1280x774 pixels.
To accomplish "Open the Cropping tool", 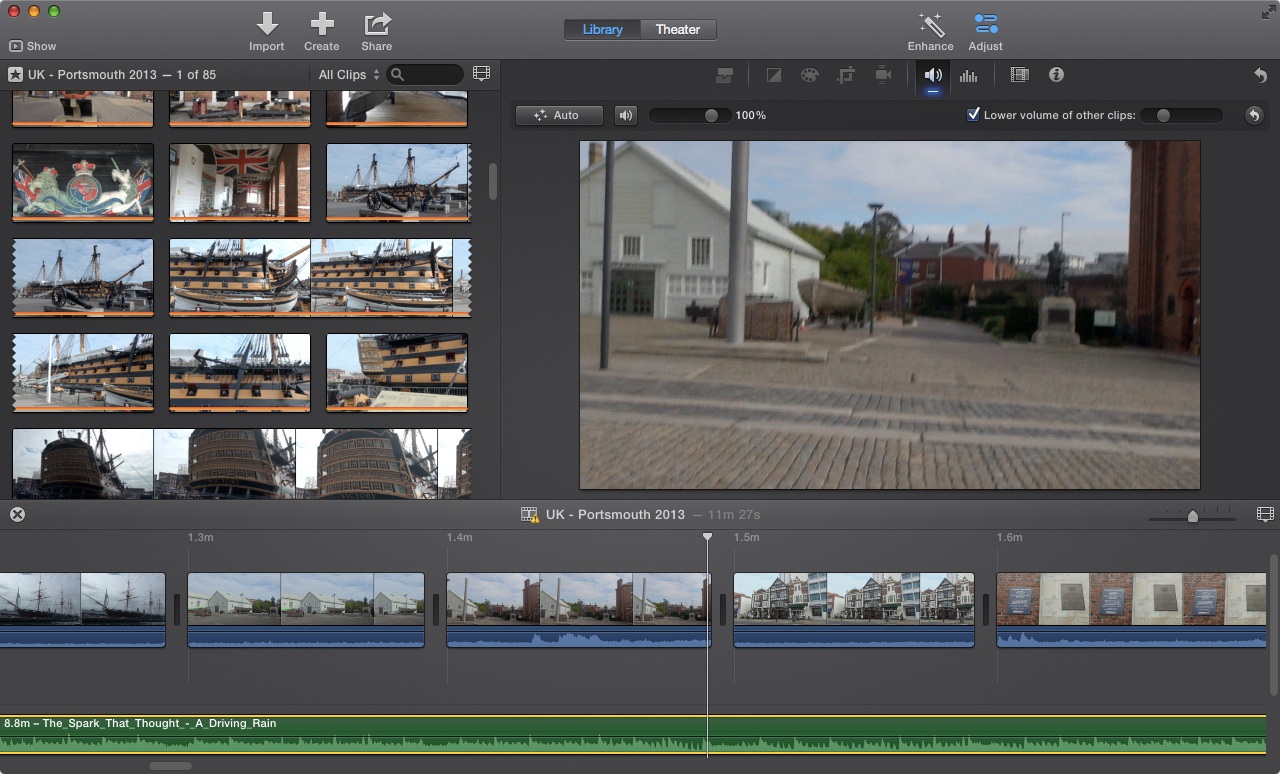I will [846, 75].
